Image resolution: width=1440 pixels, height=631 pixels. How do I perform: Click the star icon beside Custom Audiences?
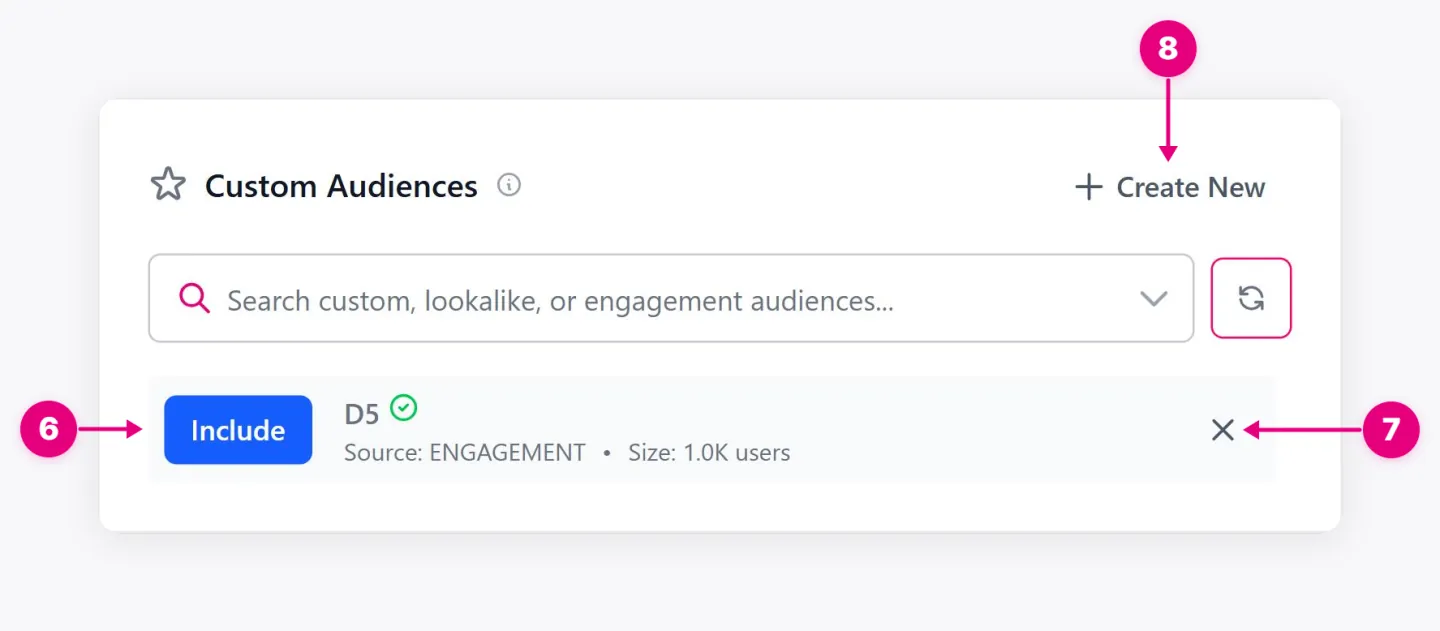pos(168,185)
